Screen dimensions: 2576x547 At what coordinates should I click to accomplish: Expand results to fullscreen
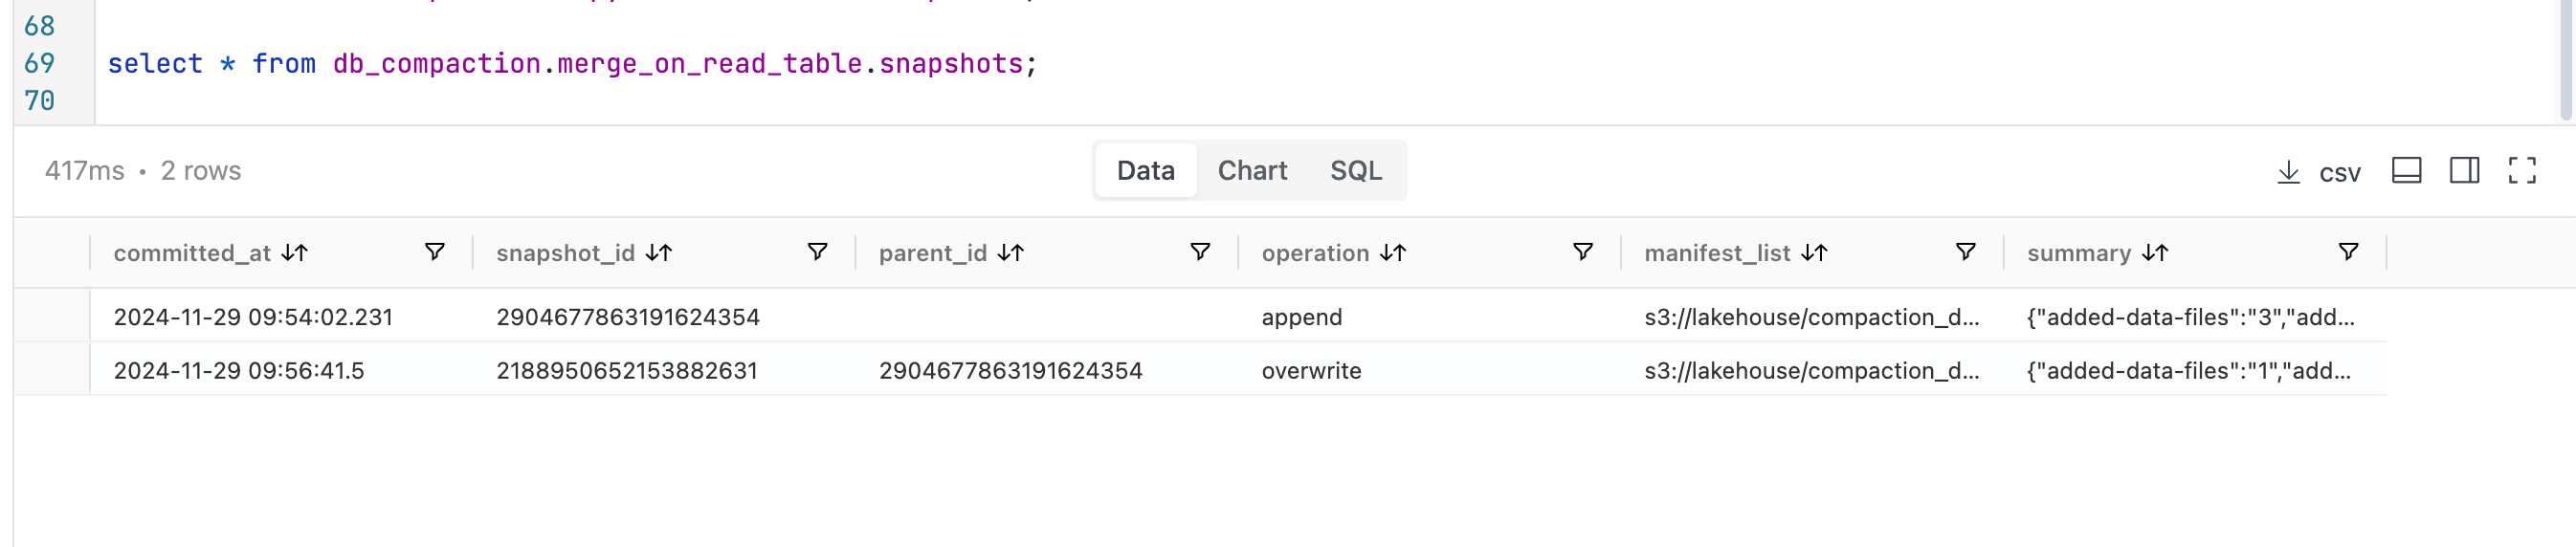[2522, 171]
